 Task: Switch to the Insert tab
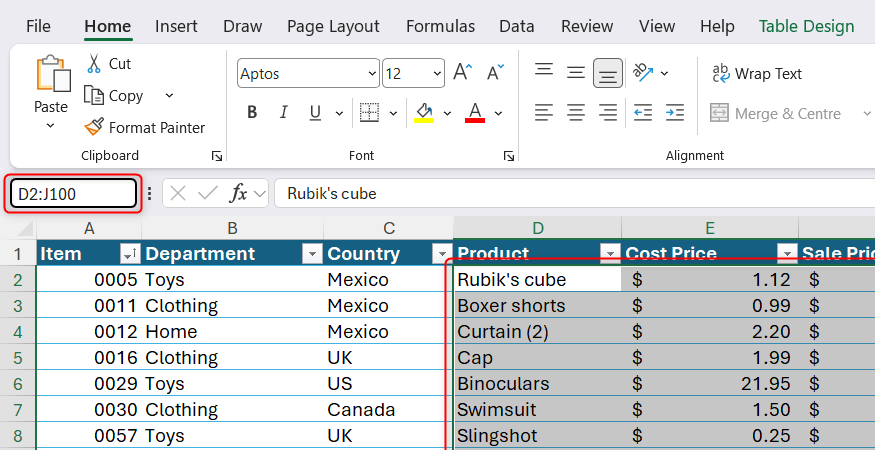click(176, 26)
